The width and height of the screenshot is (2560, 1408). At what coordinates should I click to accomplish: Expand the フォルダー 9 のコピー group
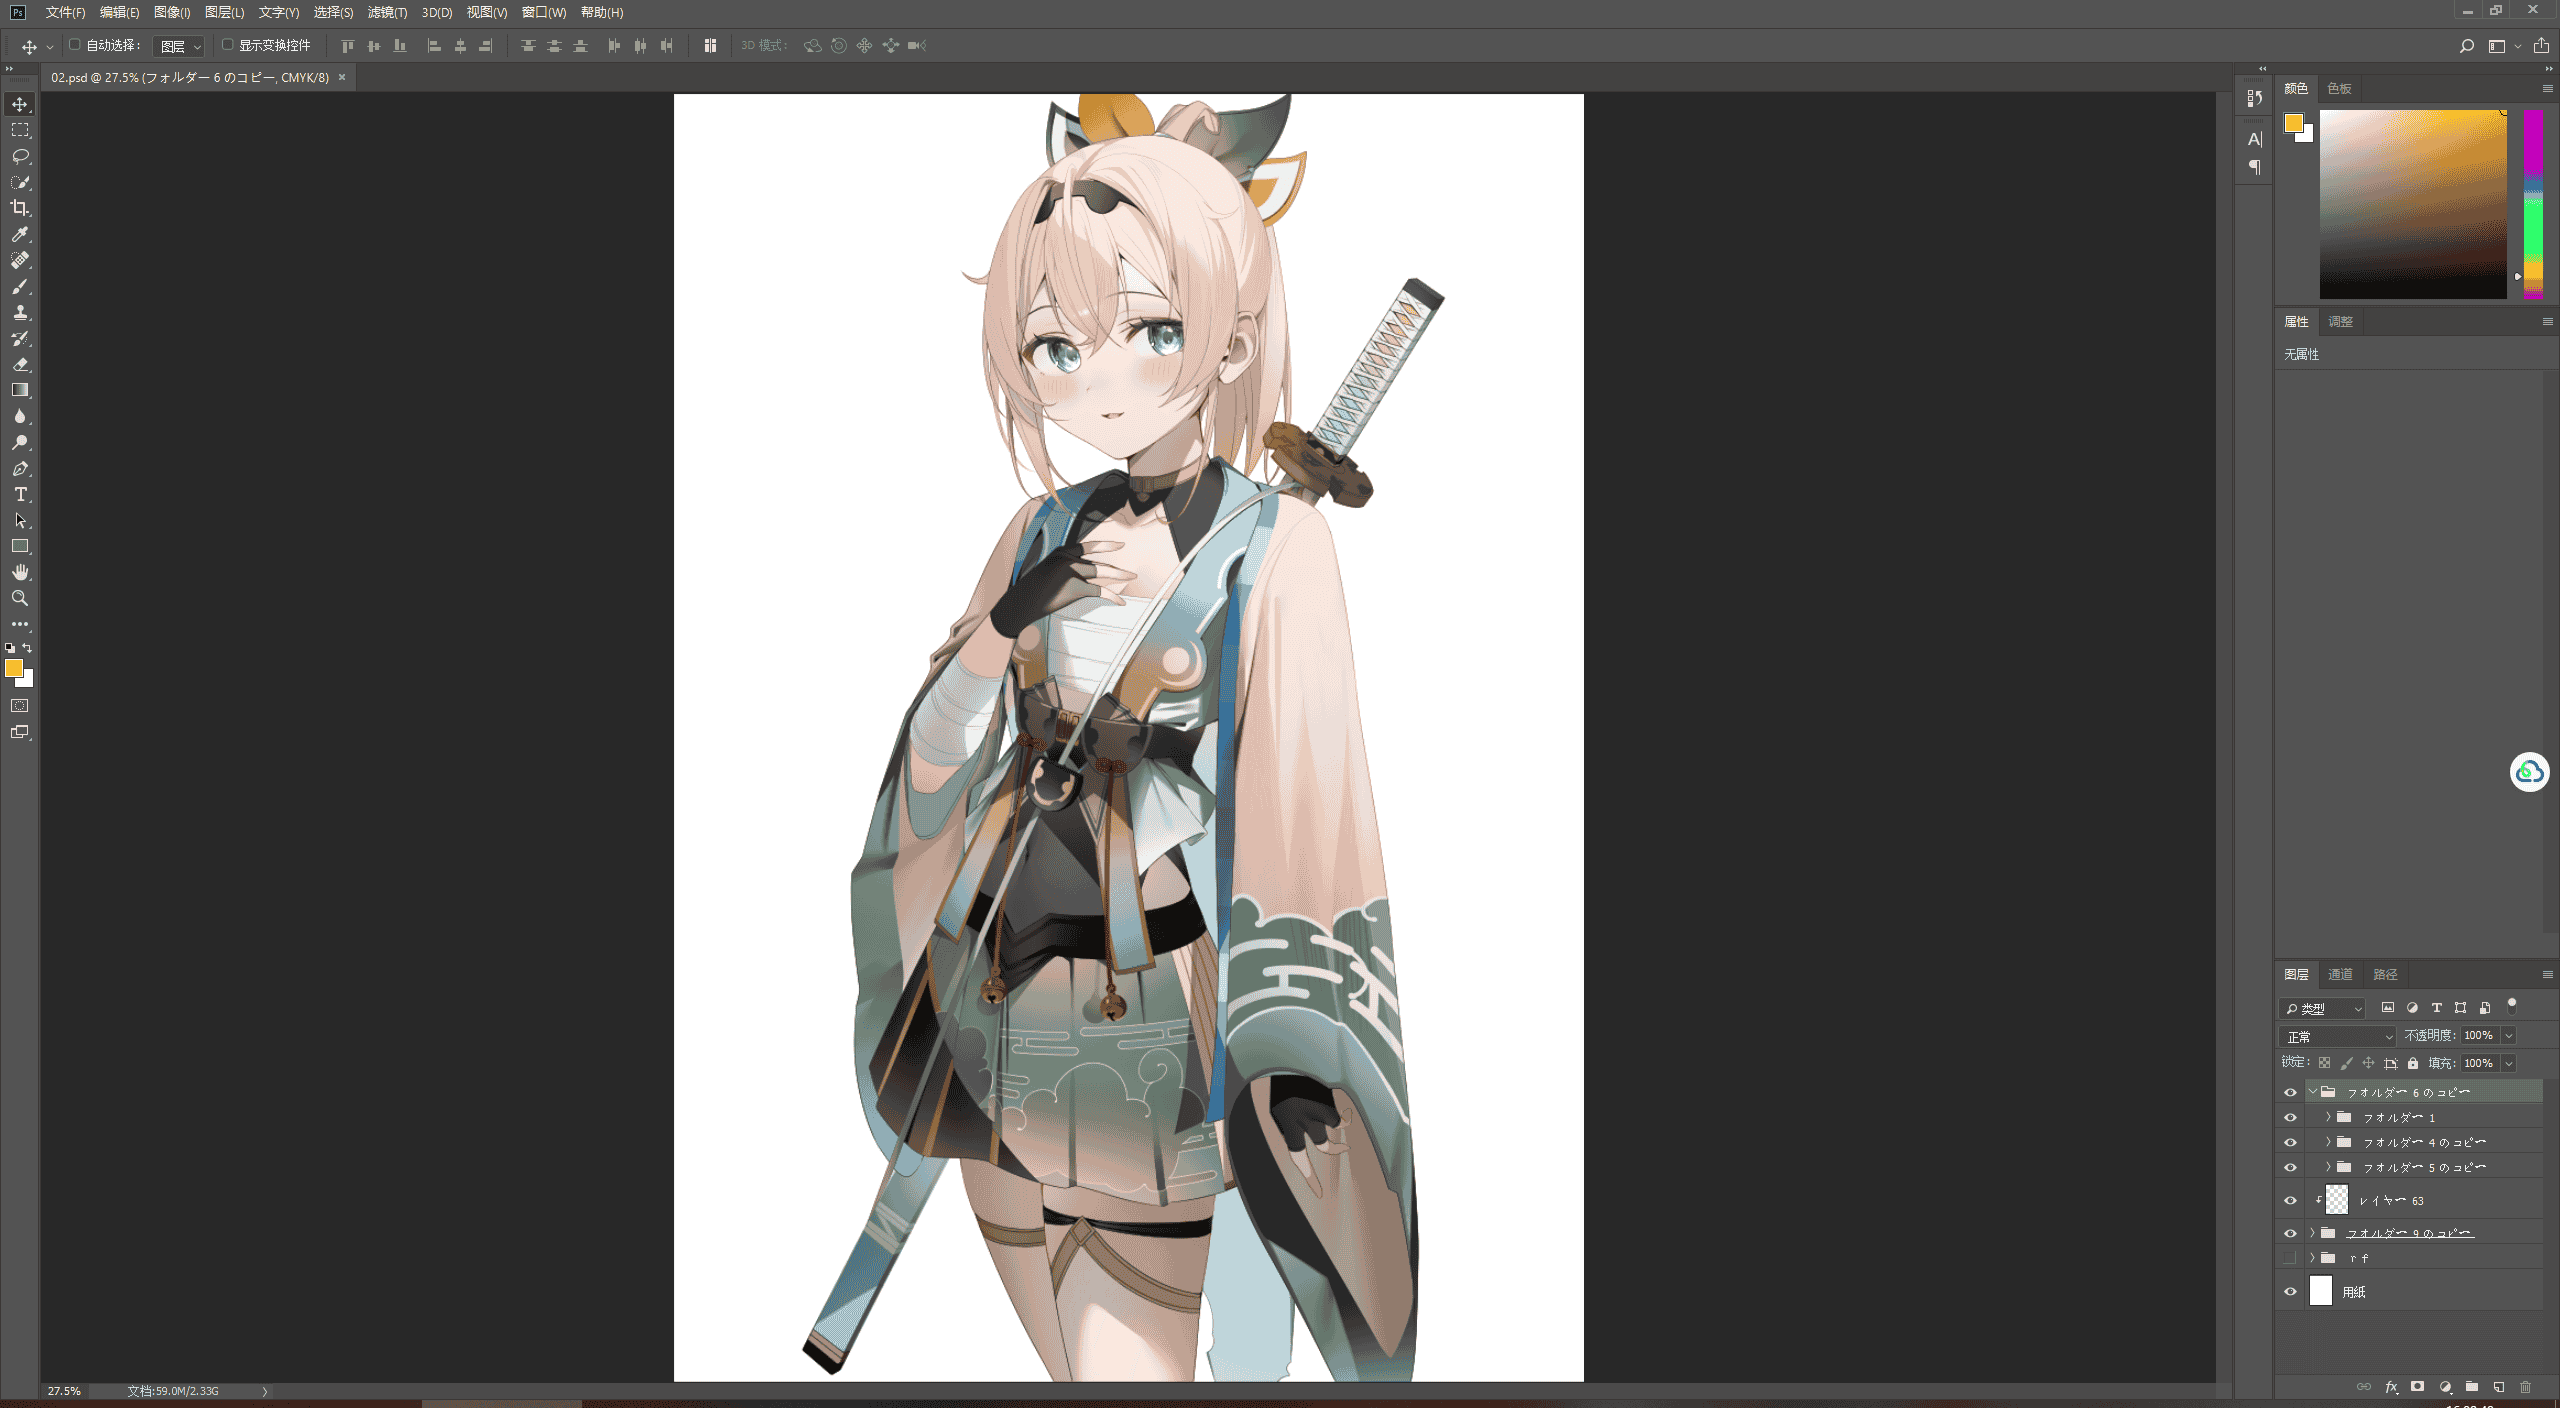[x=2312, y=1233]
